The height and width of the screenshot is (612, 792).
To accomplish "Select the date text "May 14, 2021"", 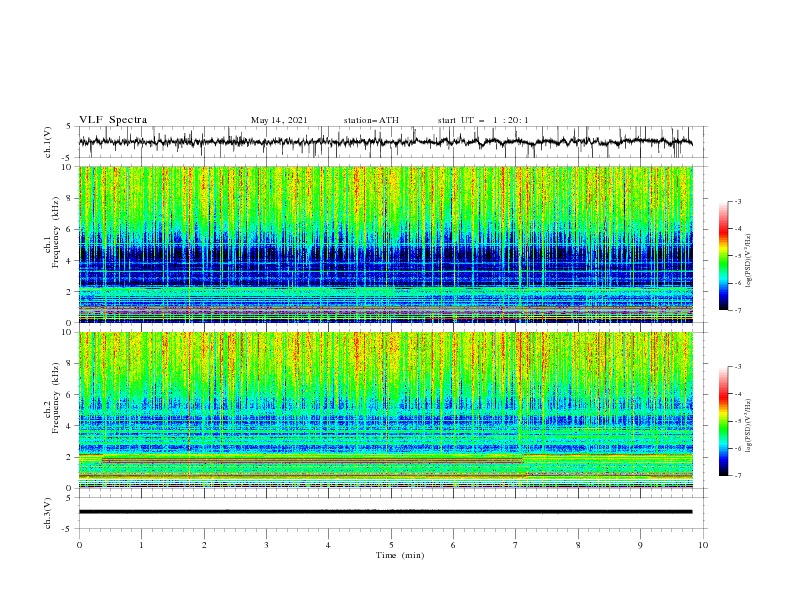I will [x=279, y=120].
